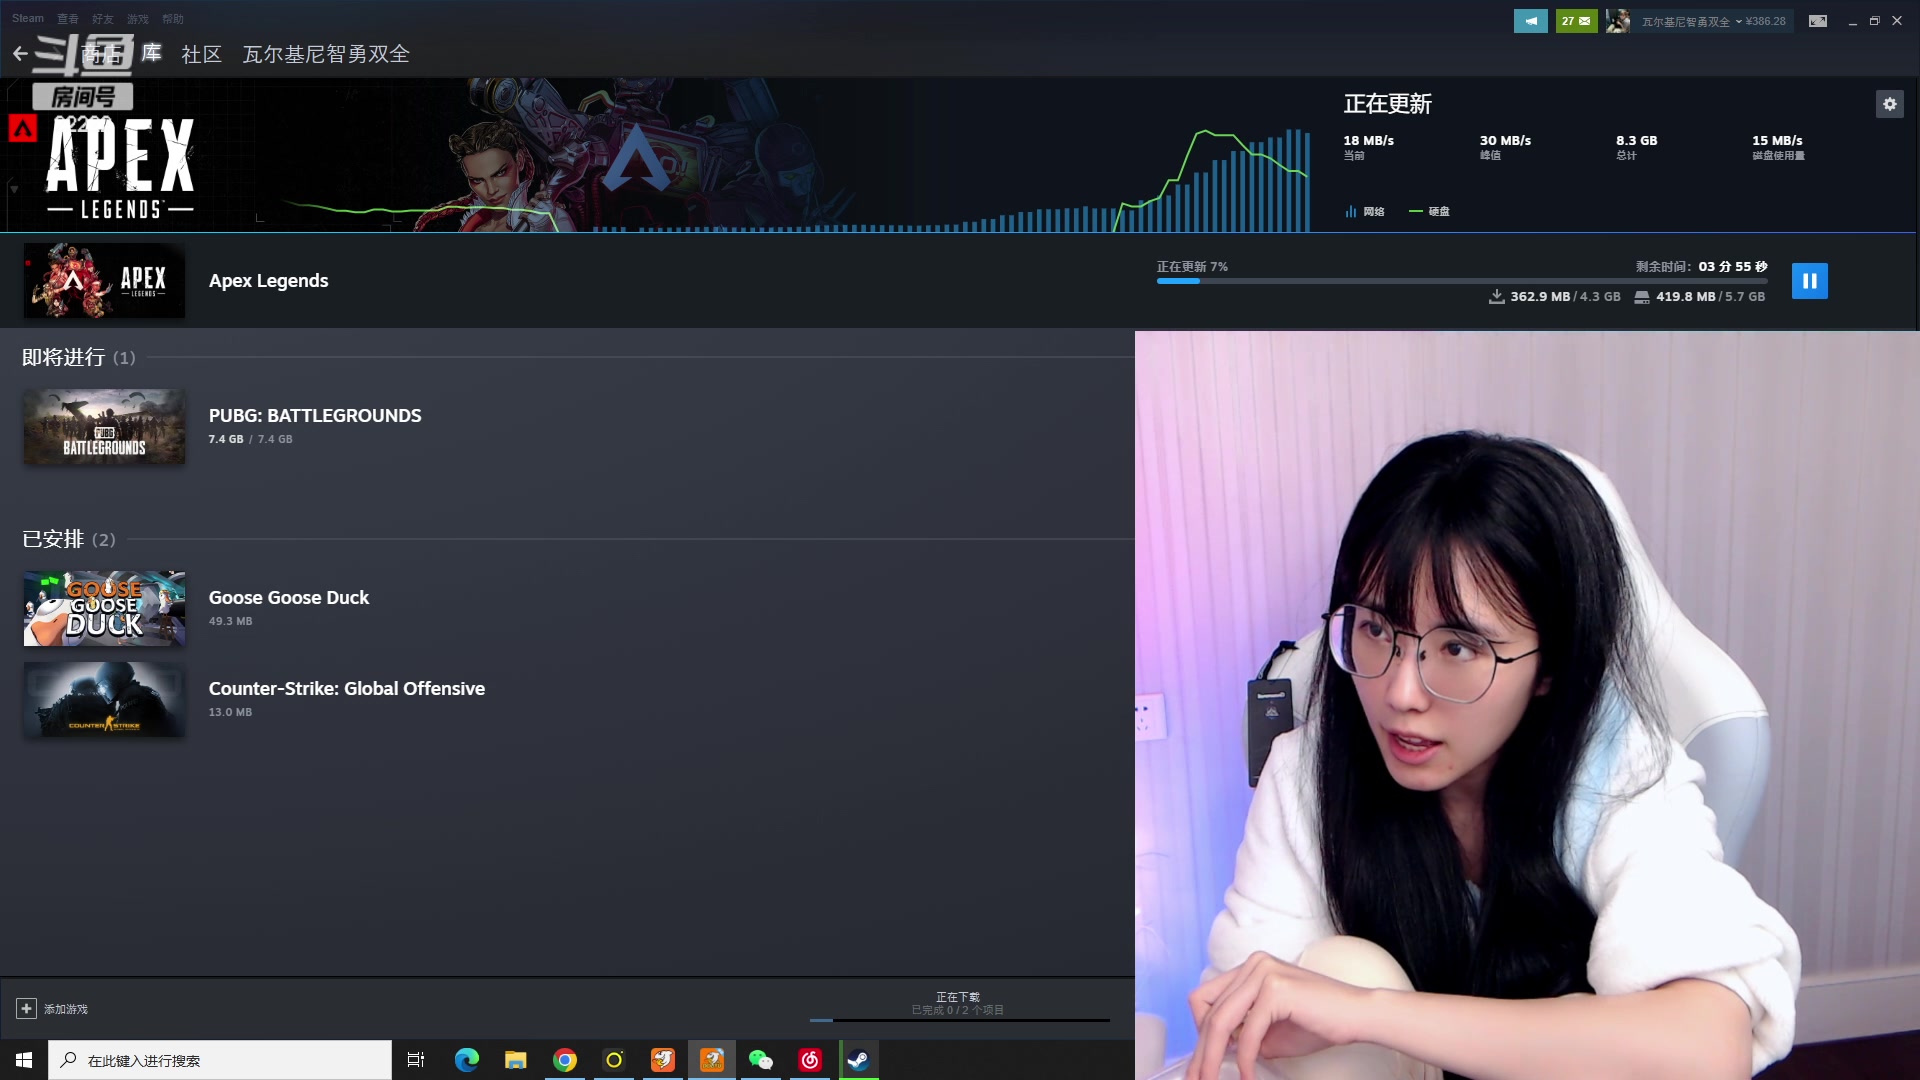
Task: Click the 添加游戏 plus icon
Action: coord(26,1009)
